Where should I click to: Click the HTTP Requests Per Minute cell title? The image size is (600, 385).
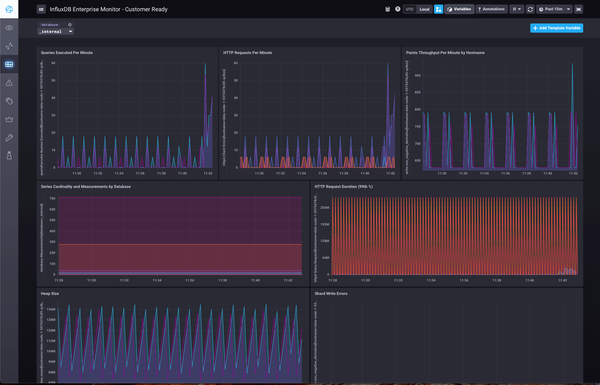(247, 53)
